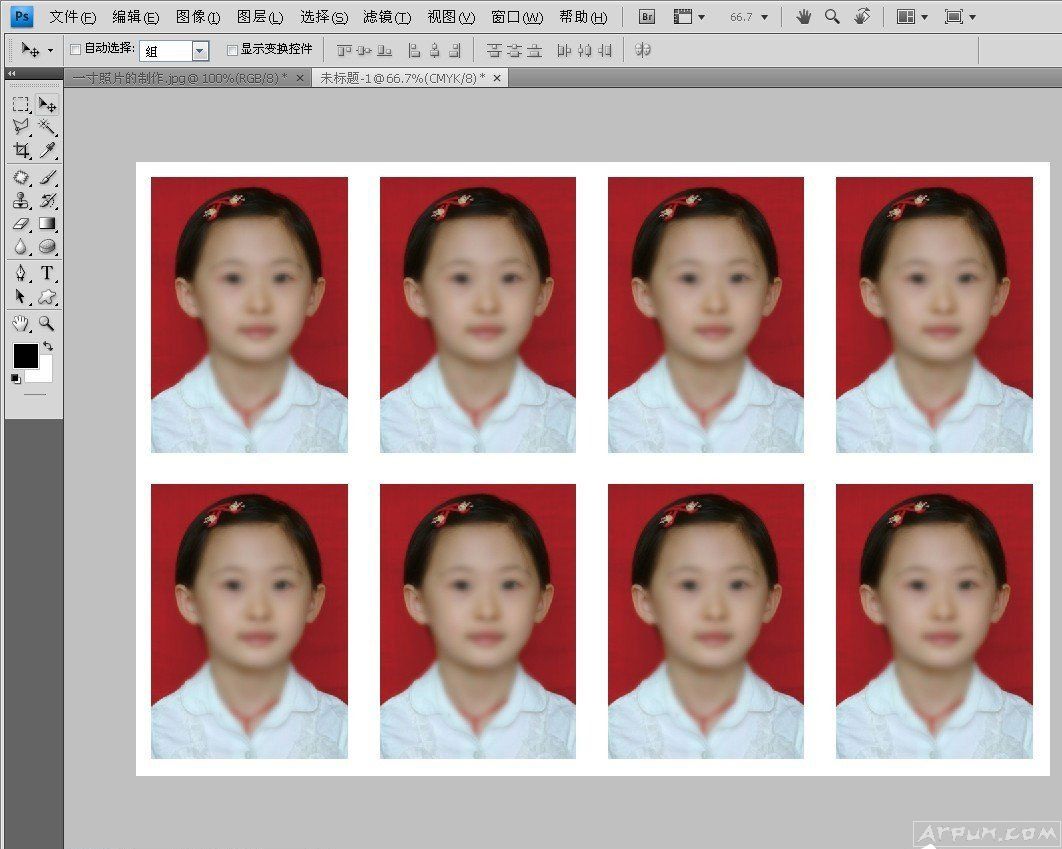Pick the Eyedropper tool
1062x849 pixels.
click(47, 151)
